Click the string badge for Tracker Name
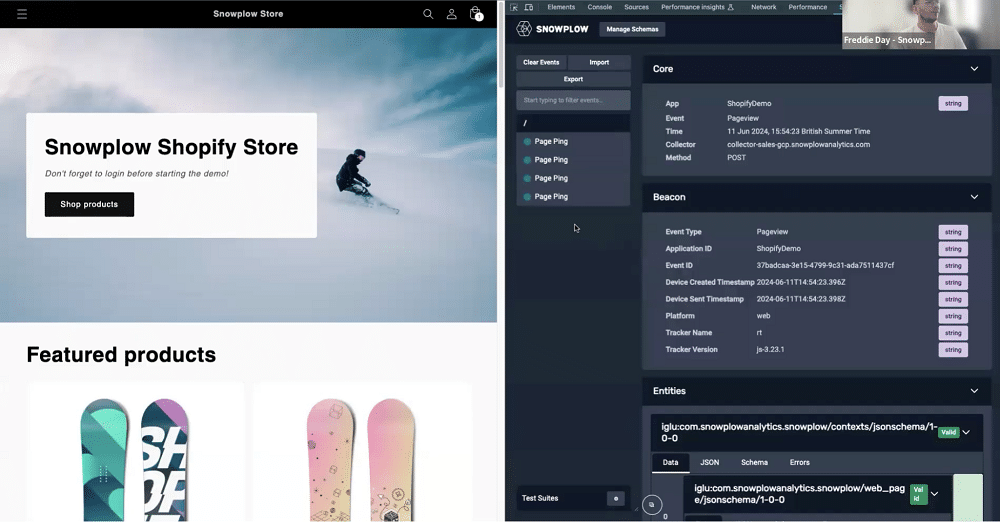The image size is (1000, 522). (953, 333)
